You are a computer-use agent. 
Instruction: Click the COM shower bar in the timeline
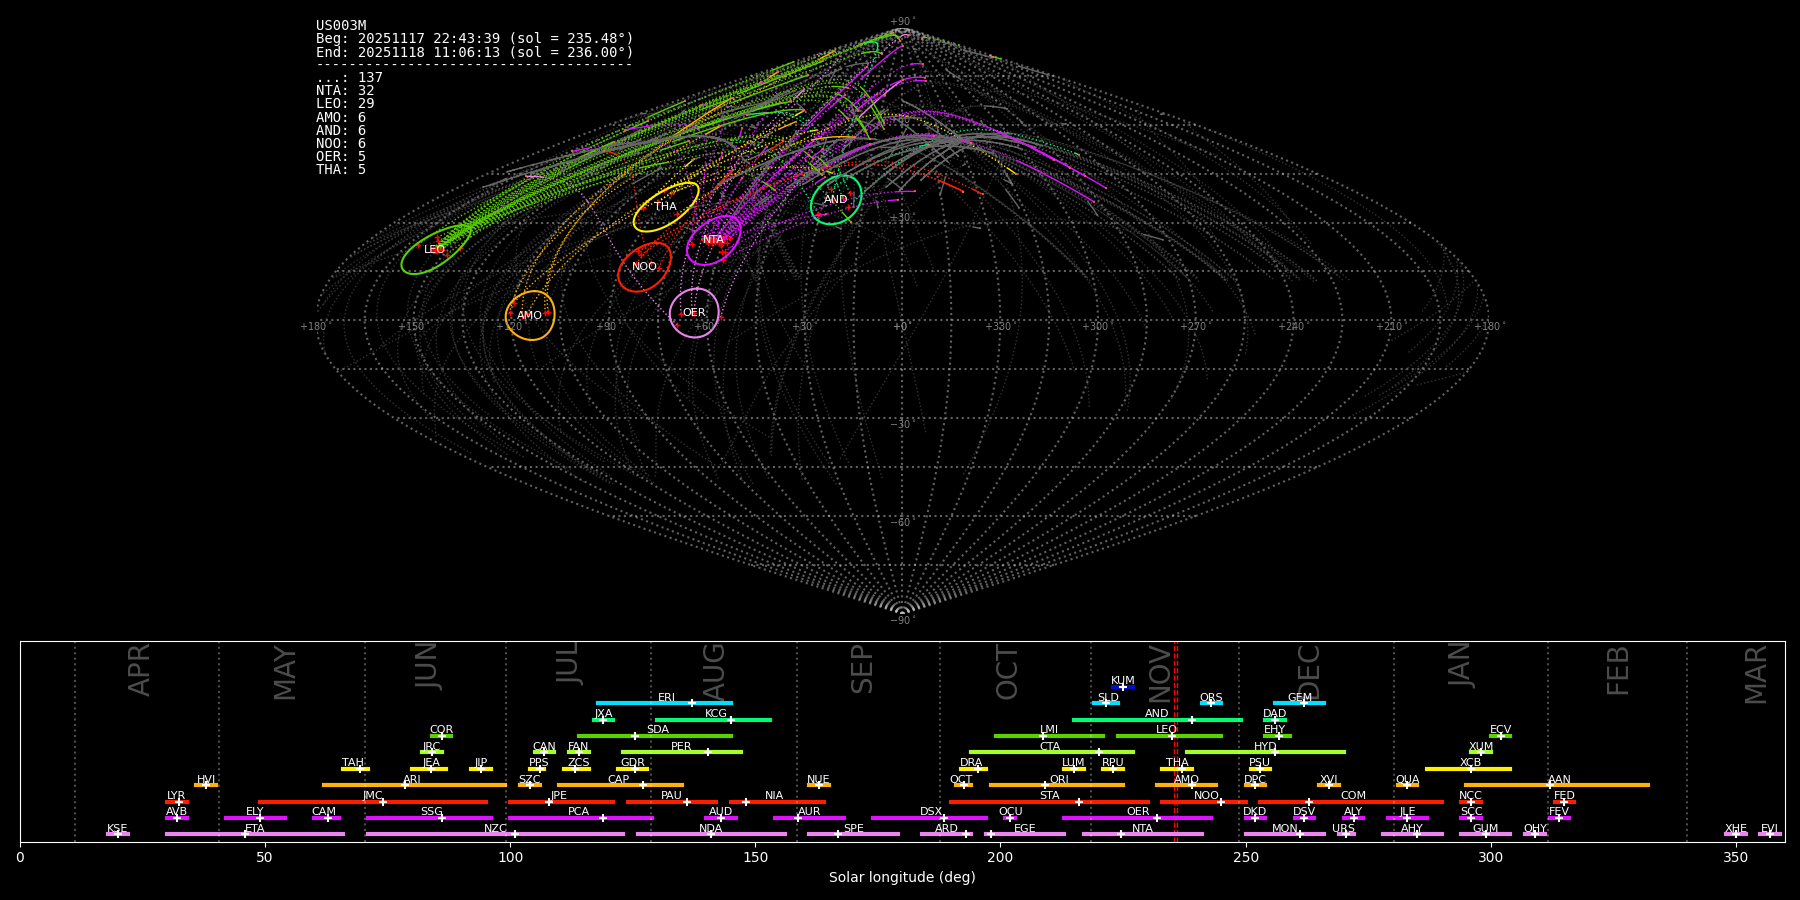coord(1350,802)
